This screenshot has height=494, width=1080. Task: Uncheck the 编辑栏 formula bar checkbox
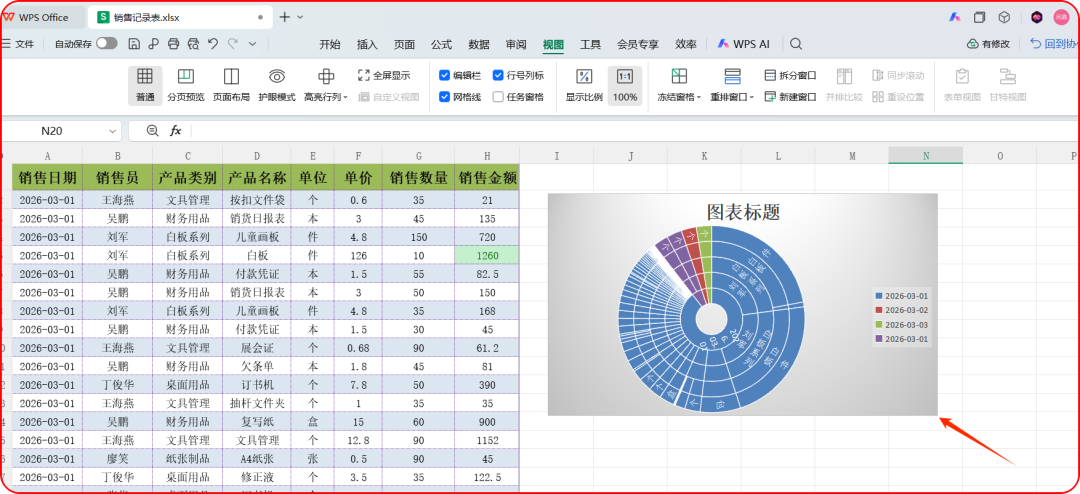(x=444, y=75)
